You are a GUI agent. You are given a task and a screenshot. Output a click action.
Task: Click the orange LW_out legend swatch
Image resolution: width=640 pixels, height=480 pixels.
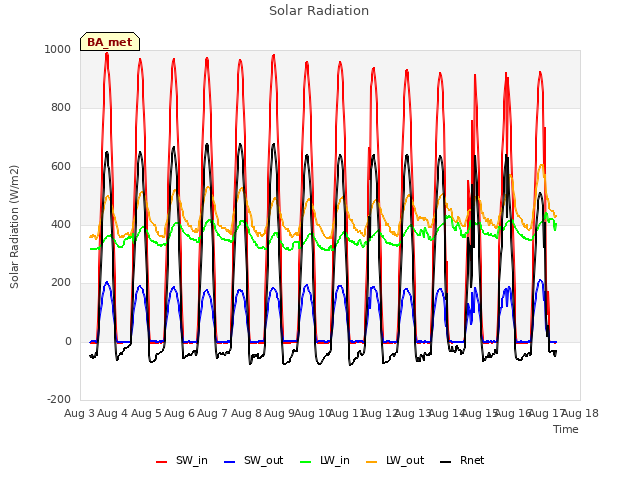pyautogui.click(x=372, y=462)
